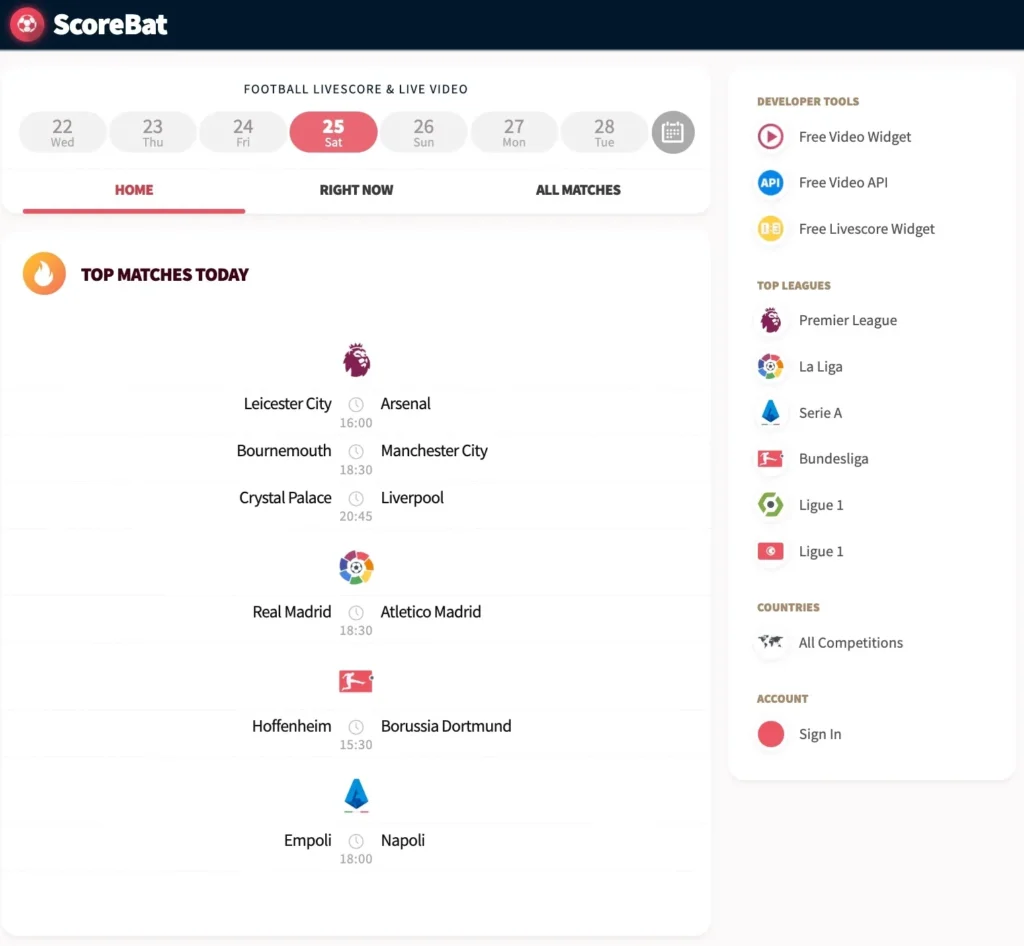Click the clock icon for Leicester City match
Image resolution: width=1024 pixels, height=946 pixels.
click(356, 404)
